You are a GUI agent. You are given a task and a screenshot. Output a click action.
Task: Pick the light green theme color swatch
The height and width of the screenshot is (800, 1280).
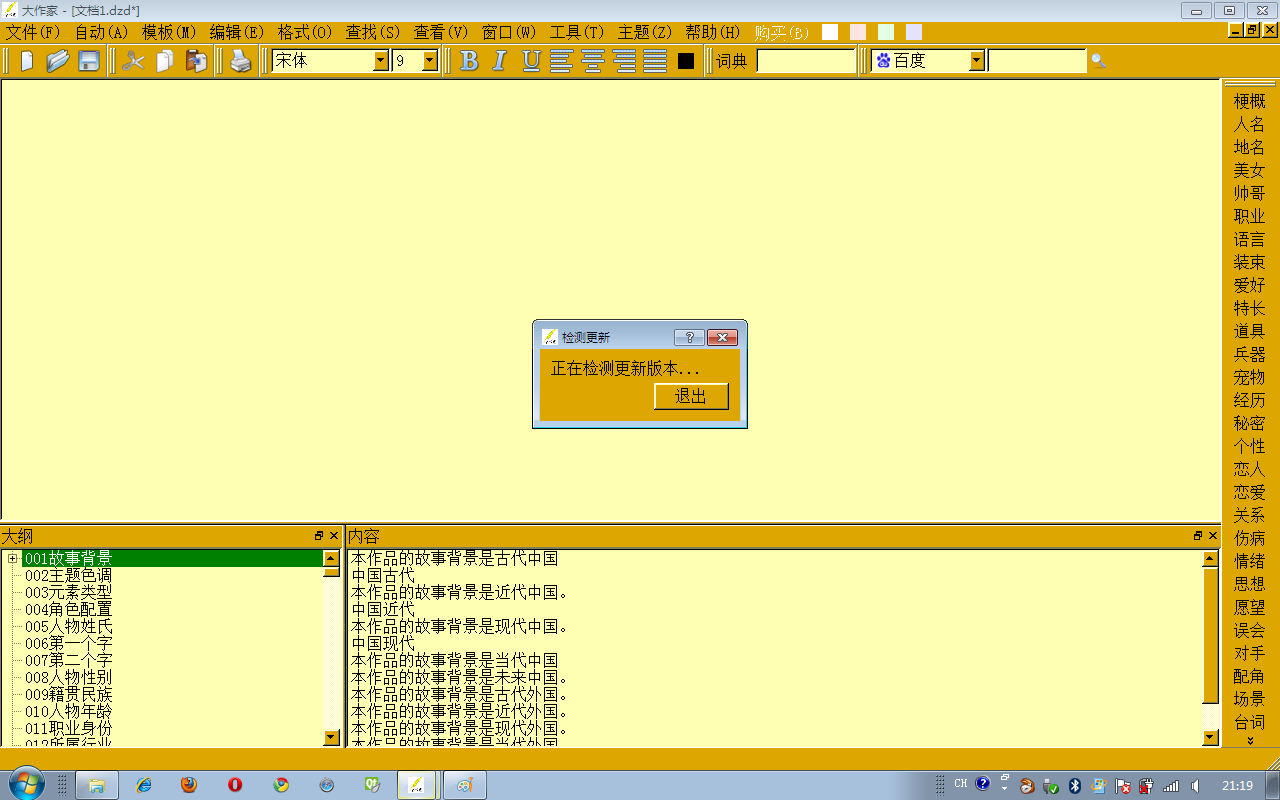point(886,32)
